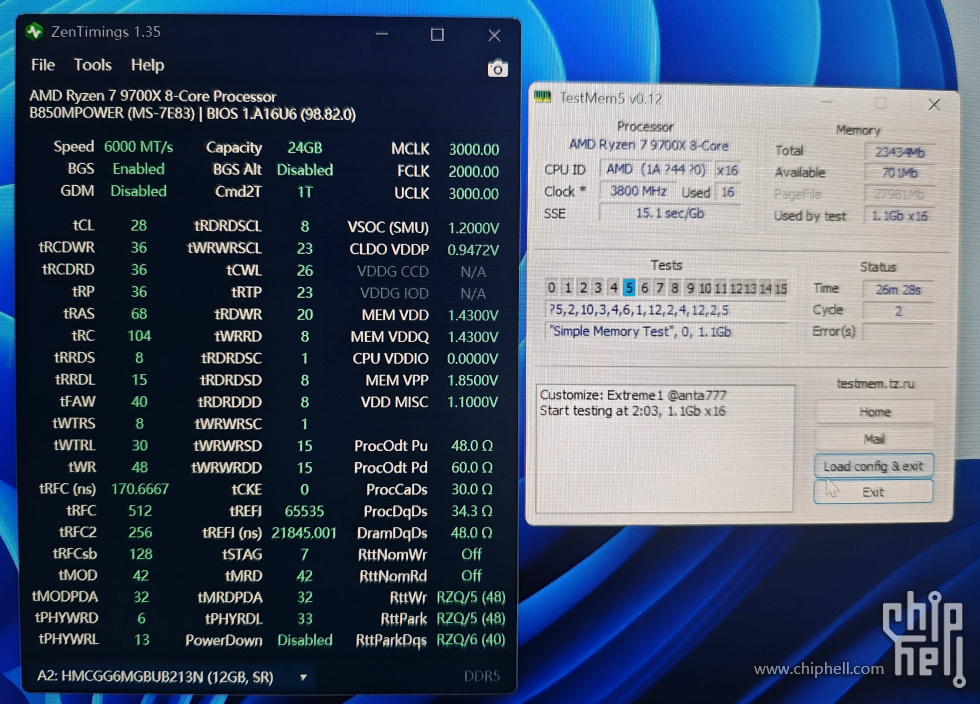This screenshot has height=704, width=980.
Task: Open the File menu in ZenTimings
Action: (43, 65)
